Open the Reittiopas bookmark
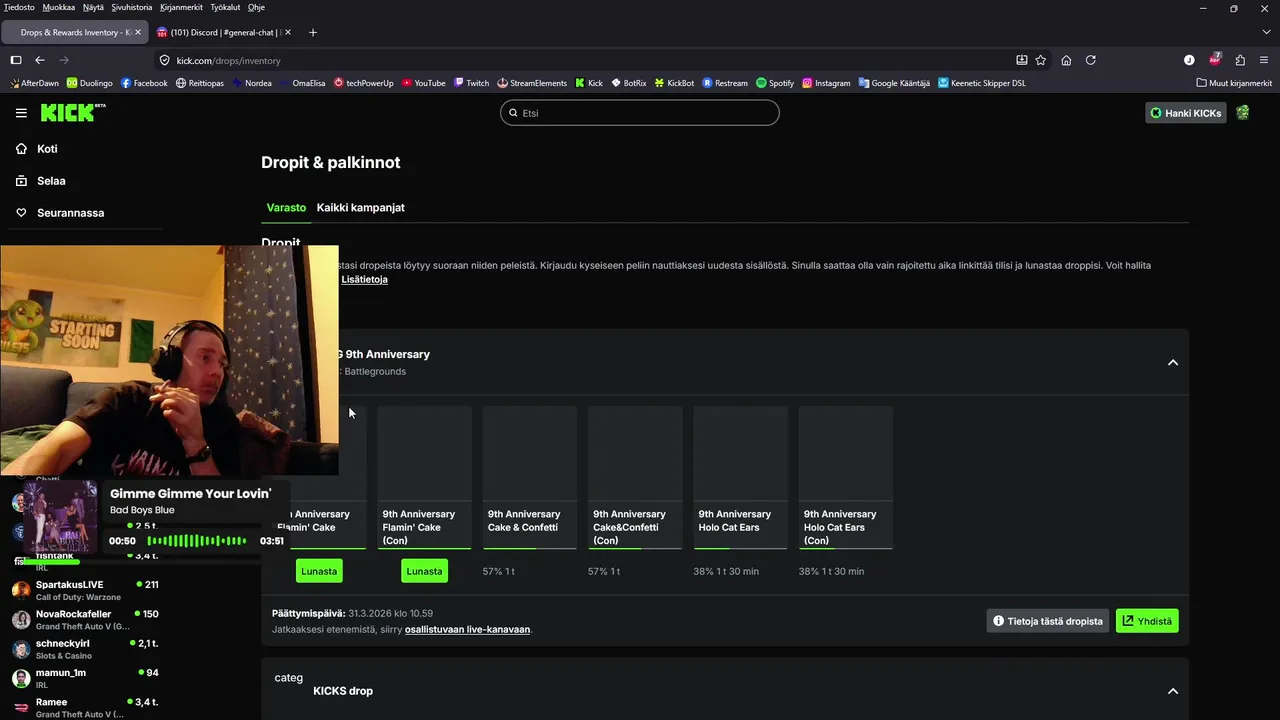1280x720 pixels. click(200, 83)
